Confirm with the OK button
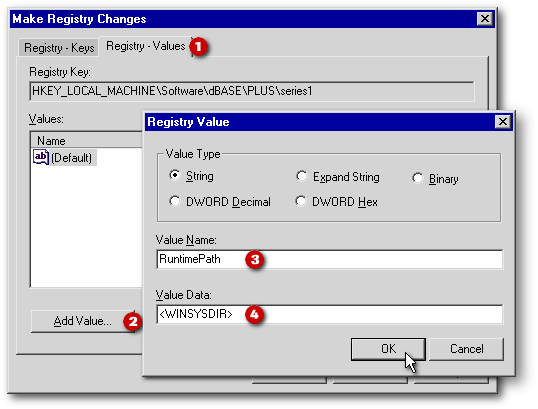Image resolution: width=538 pixels, height=409 pixels. pyautogui.click(x=388, y=349)
